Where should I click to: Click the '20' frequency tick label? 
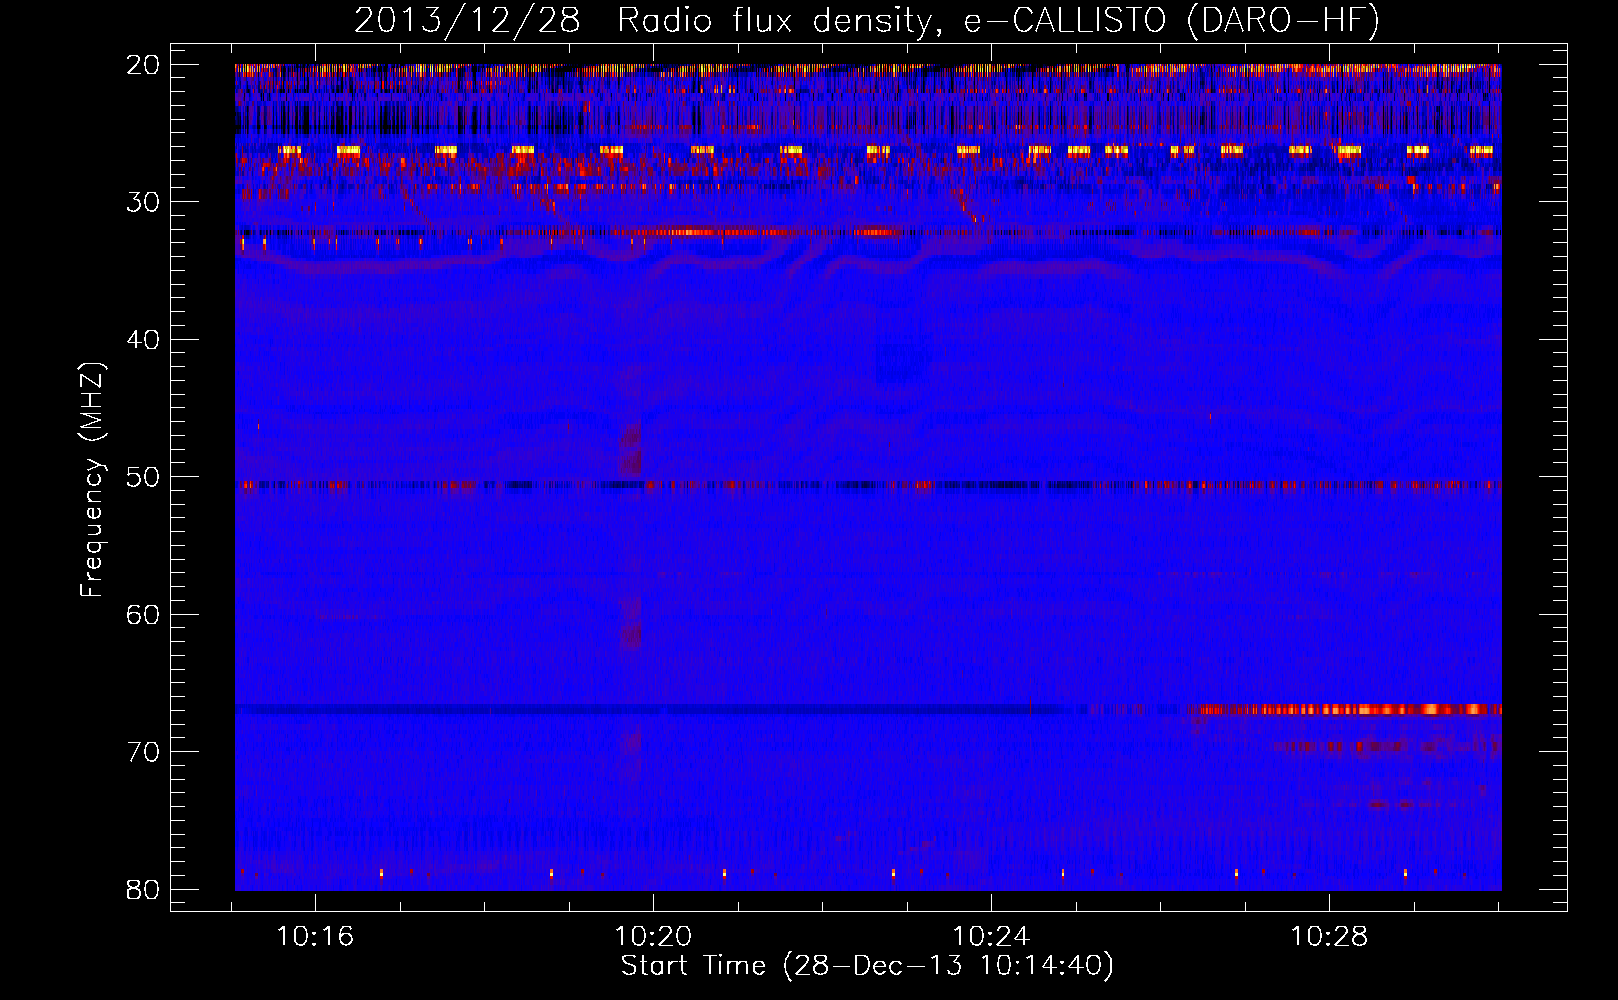pyautogui.click(x=143, y=65)
